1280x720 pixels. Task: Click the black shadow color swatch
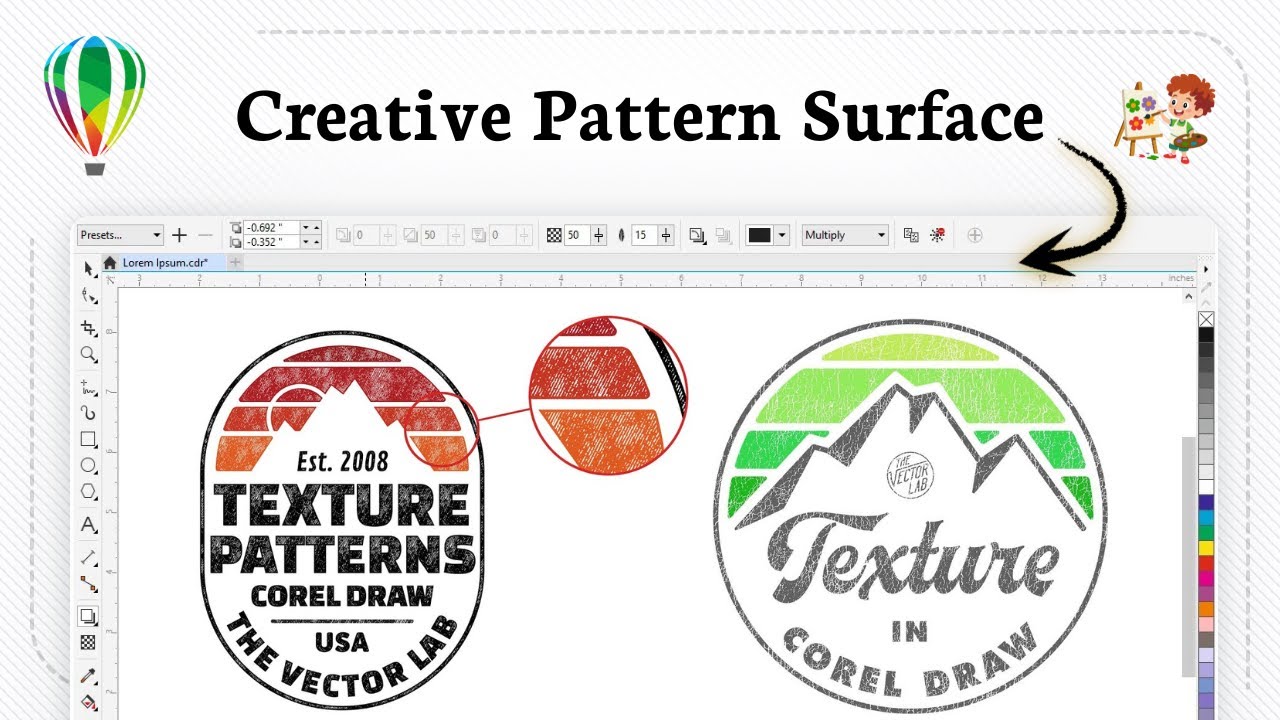[760, 235]
